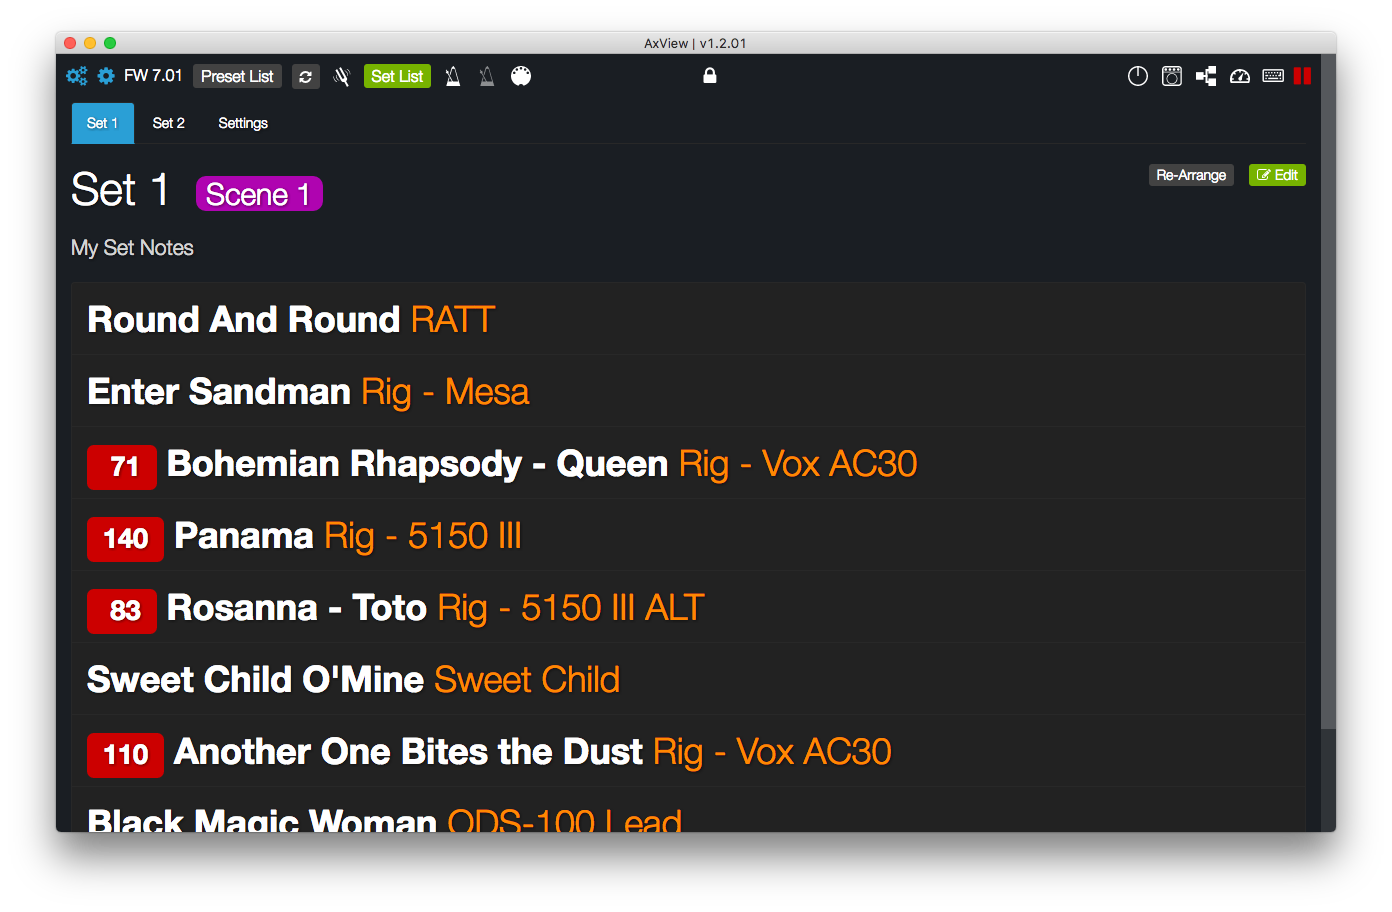Click the multiple-gears settings icon
The width and height of the screenshot is (1392, 912).
pos(76,76)
